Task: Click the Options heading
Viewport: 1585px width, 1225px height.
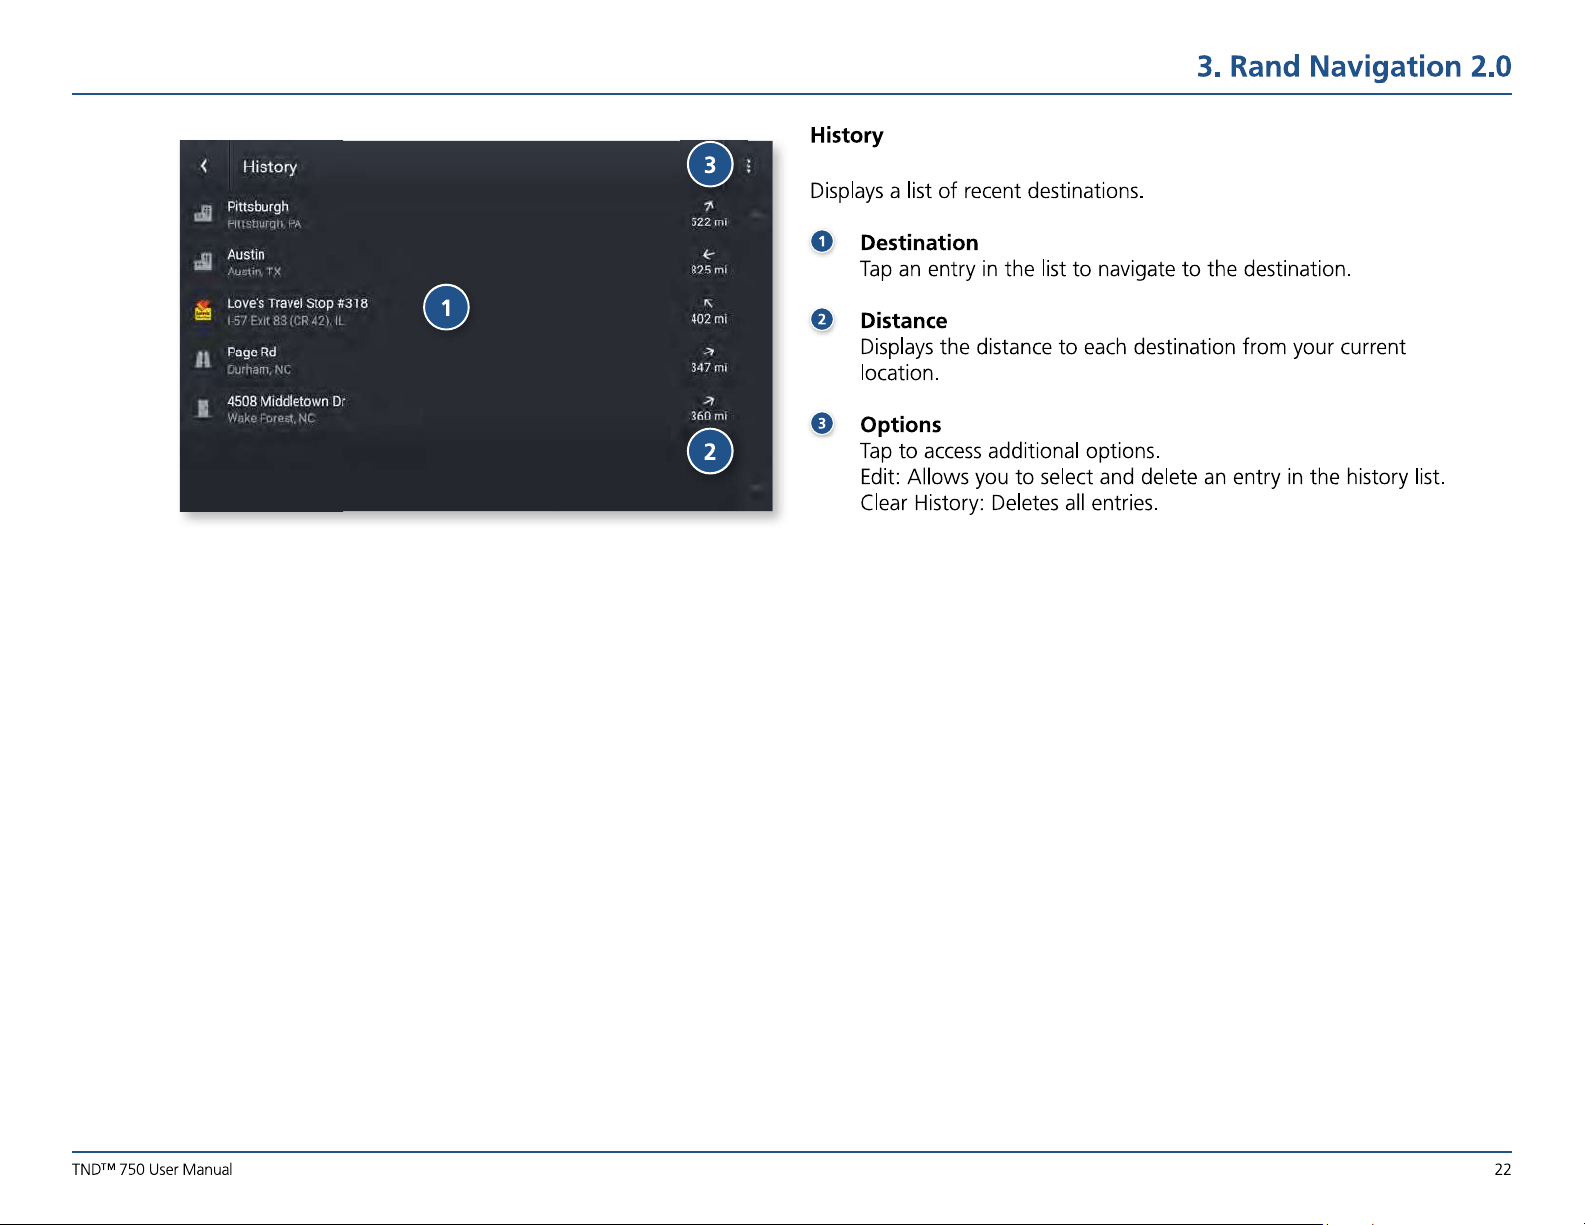Action: (900, 425)
